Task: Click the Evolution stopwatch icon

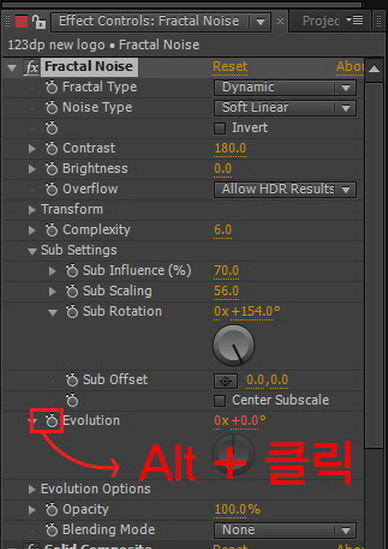Action: (51, 421)
